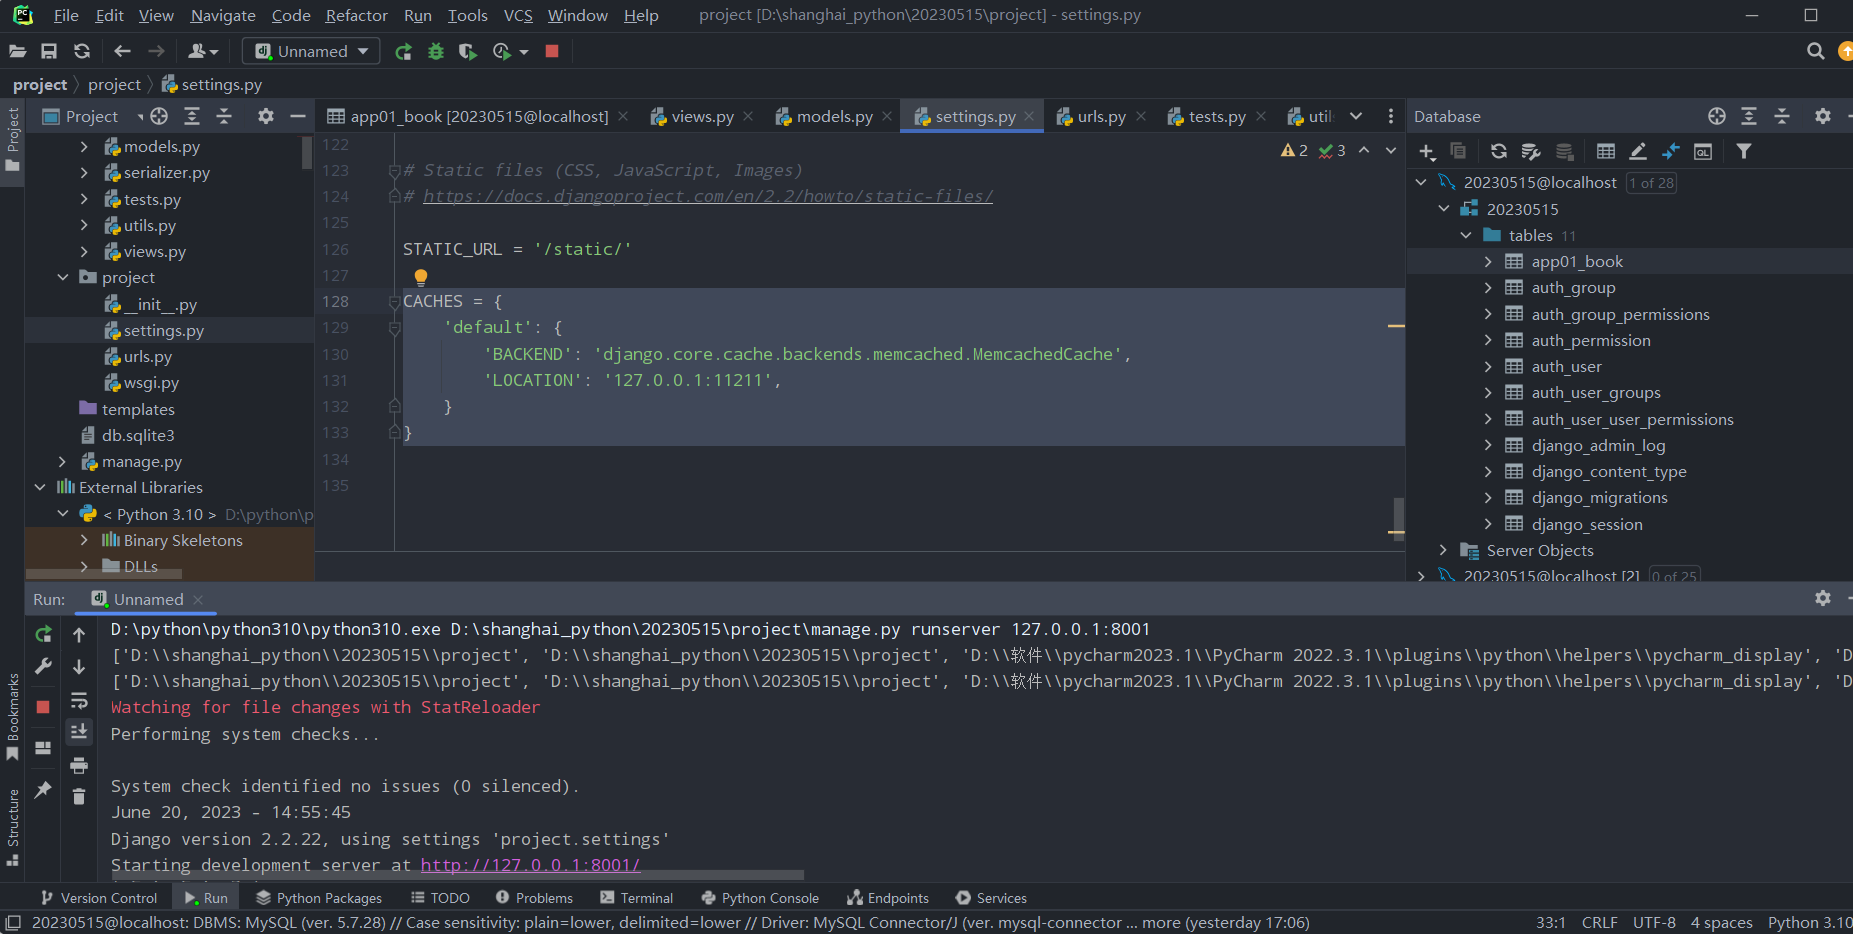Toggle the Run tool window button
This screenshot has height=934, width=1853.
[205, 898]
